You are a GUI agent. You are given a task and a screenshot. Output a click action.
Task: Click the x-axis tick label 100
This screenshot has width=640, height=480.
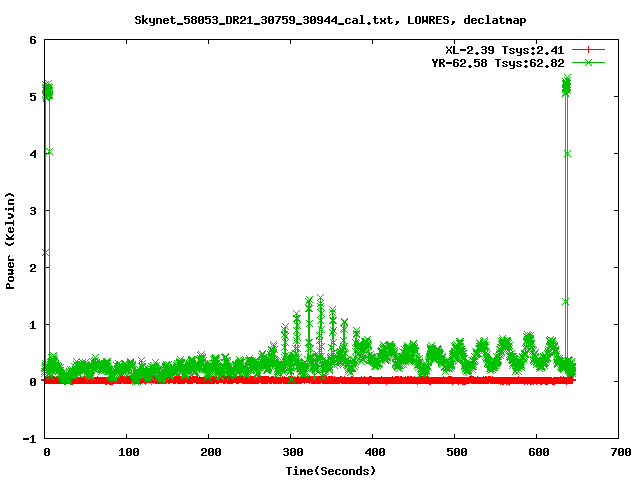129,452
